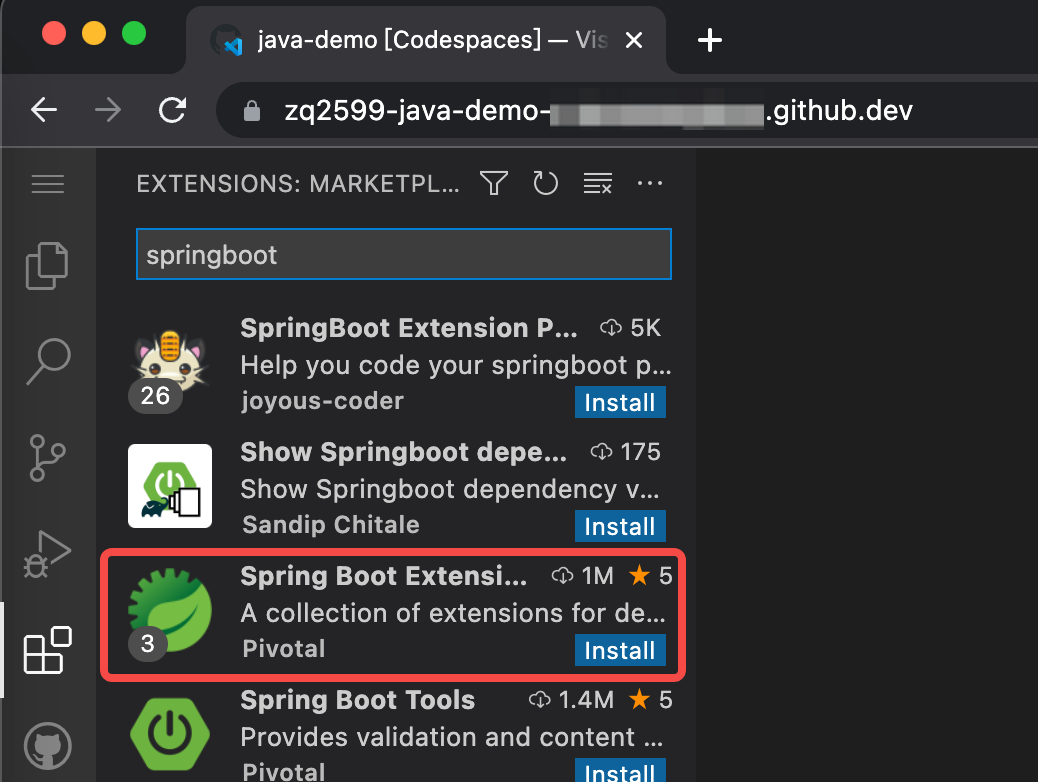Click the 26 extensions count badge
This screenshot has height=782, width=1038.
tap(155, 396)
